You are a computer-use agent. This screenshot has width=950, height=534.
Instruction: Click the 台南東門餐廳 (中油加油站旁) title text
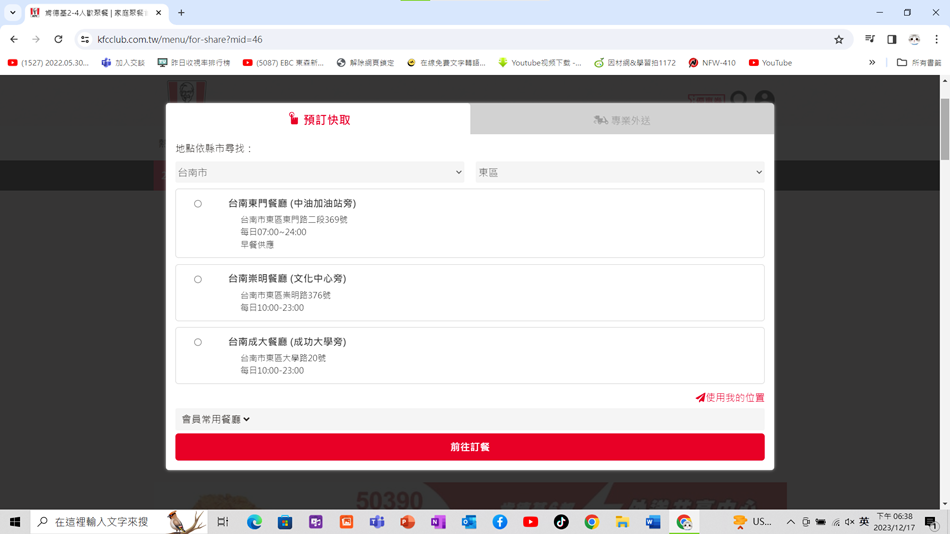coord(292,204)
